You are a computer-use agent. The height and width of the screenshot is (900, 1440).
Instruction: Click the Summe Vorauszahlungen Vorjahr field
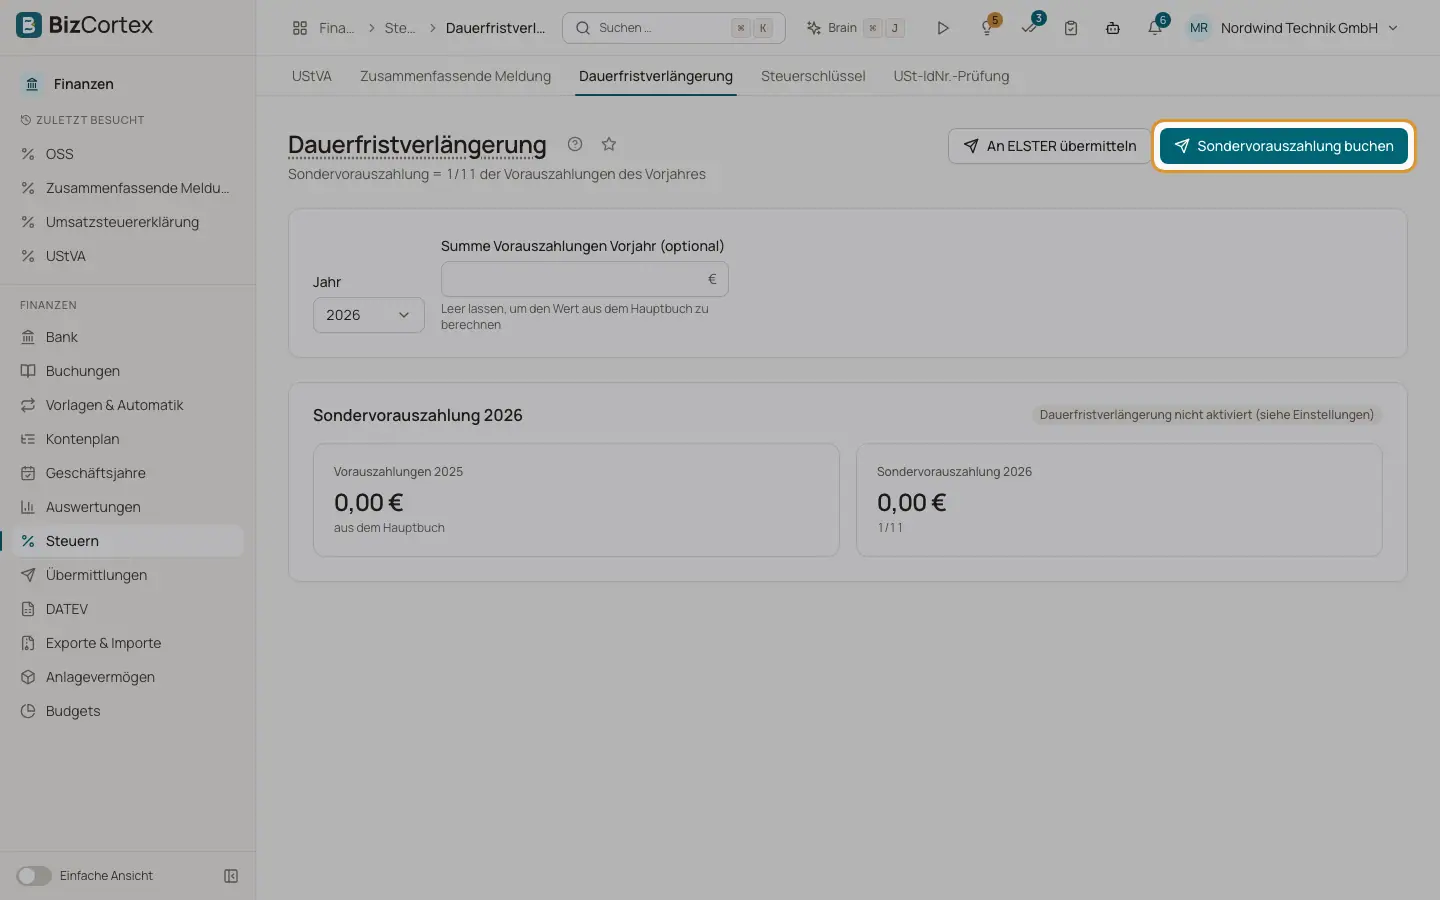585,279
